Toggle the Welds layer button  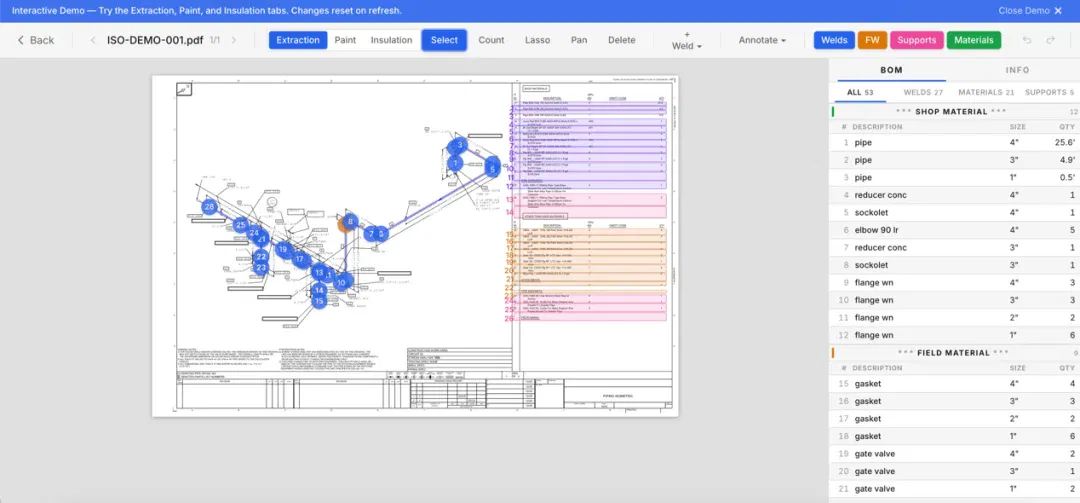click(x=834, y=40)
